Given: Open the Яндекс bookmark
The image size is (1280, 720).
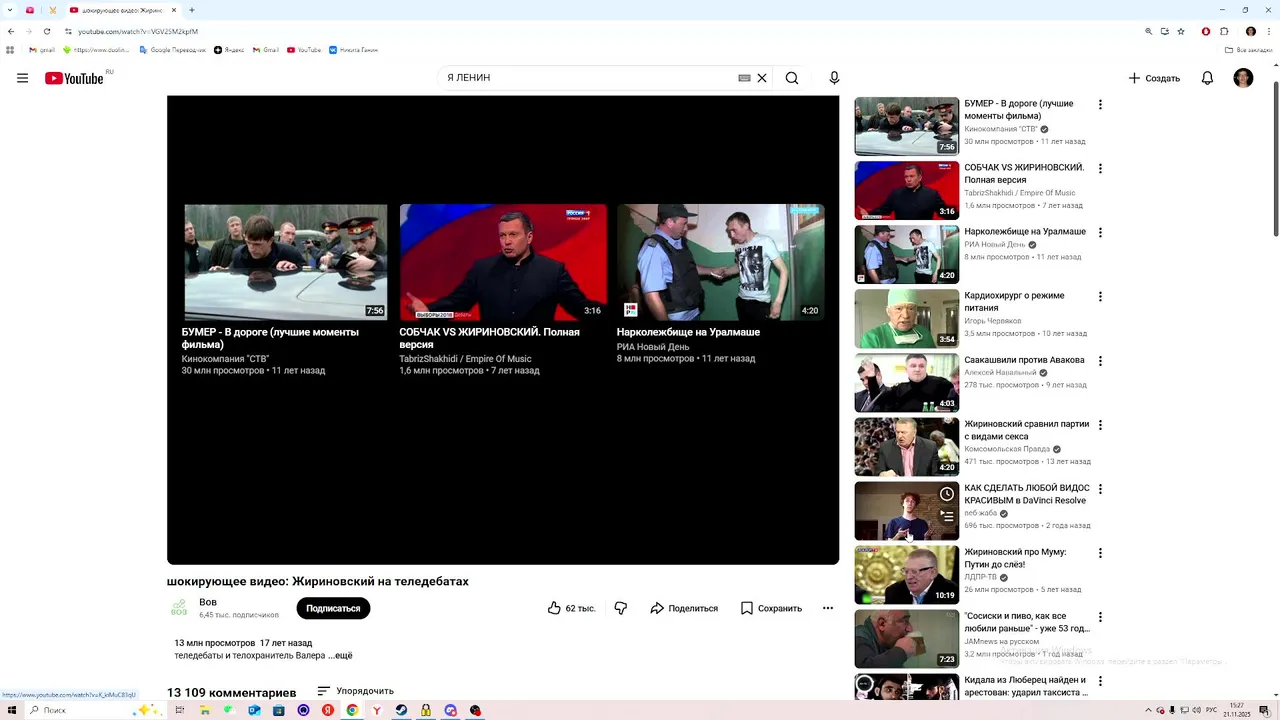Looking at the screenshot, I should click(x=229, y=50).
